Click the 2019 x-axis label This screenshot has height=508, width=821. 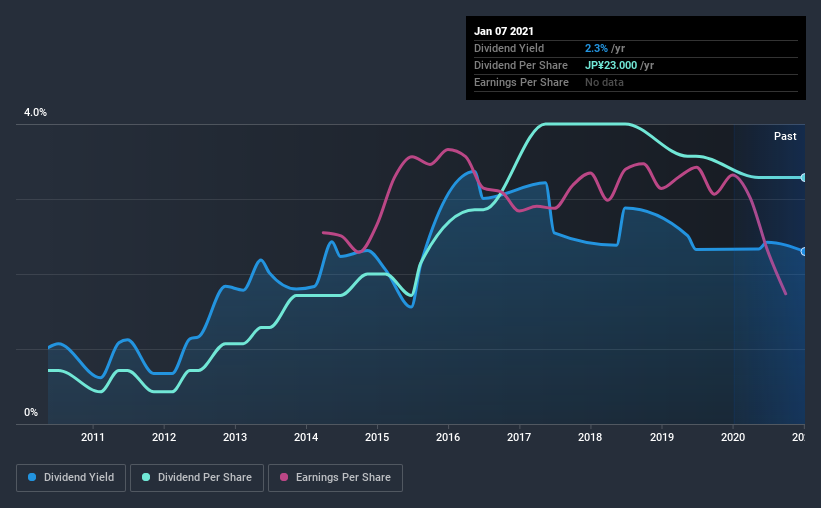pyautogui.click(x=662, y=437)
